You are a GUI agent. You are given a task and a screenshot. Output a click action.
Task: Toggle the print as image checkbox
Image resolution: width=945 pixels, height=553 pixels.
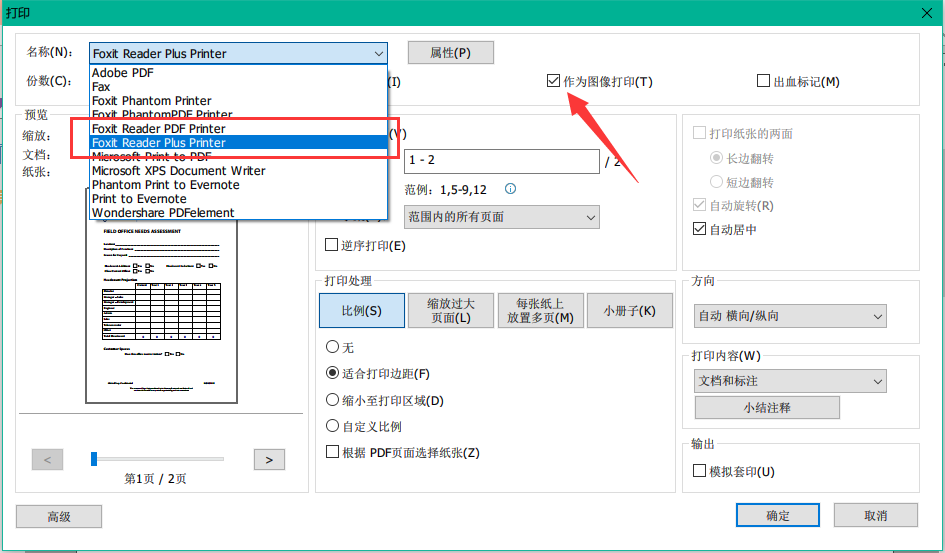coord(553,80)
